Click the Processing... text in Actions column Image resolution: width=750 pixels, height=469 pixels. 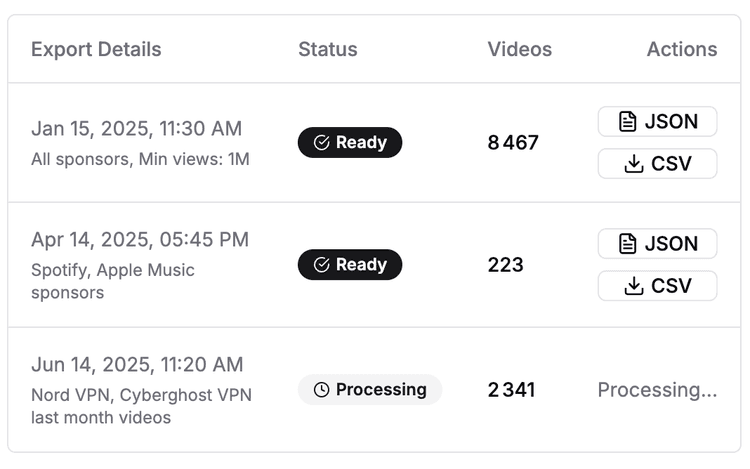click(x=657, y=390)
